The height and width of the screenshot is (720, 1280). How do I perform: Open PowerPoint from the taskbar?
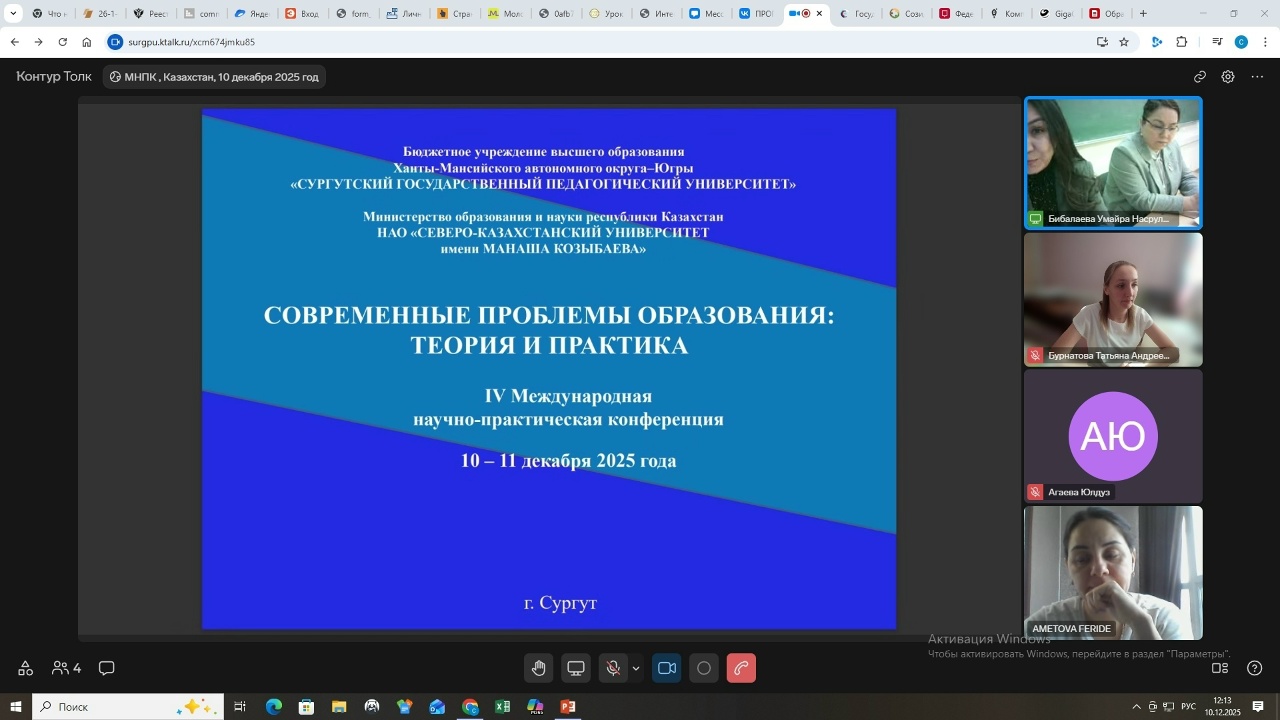pyautogui.click(x=568, y=707)
